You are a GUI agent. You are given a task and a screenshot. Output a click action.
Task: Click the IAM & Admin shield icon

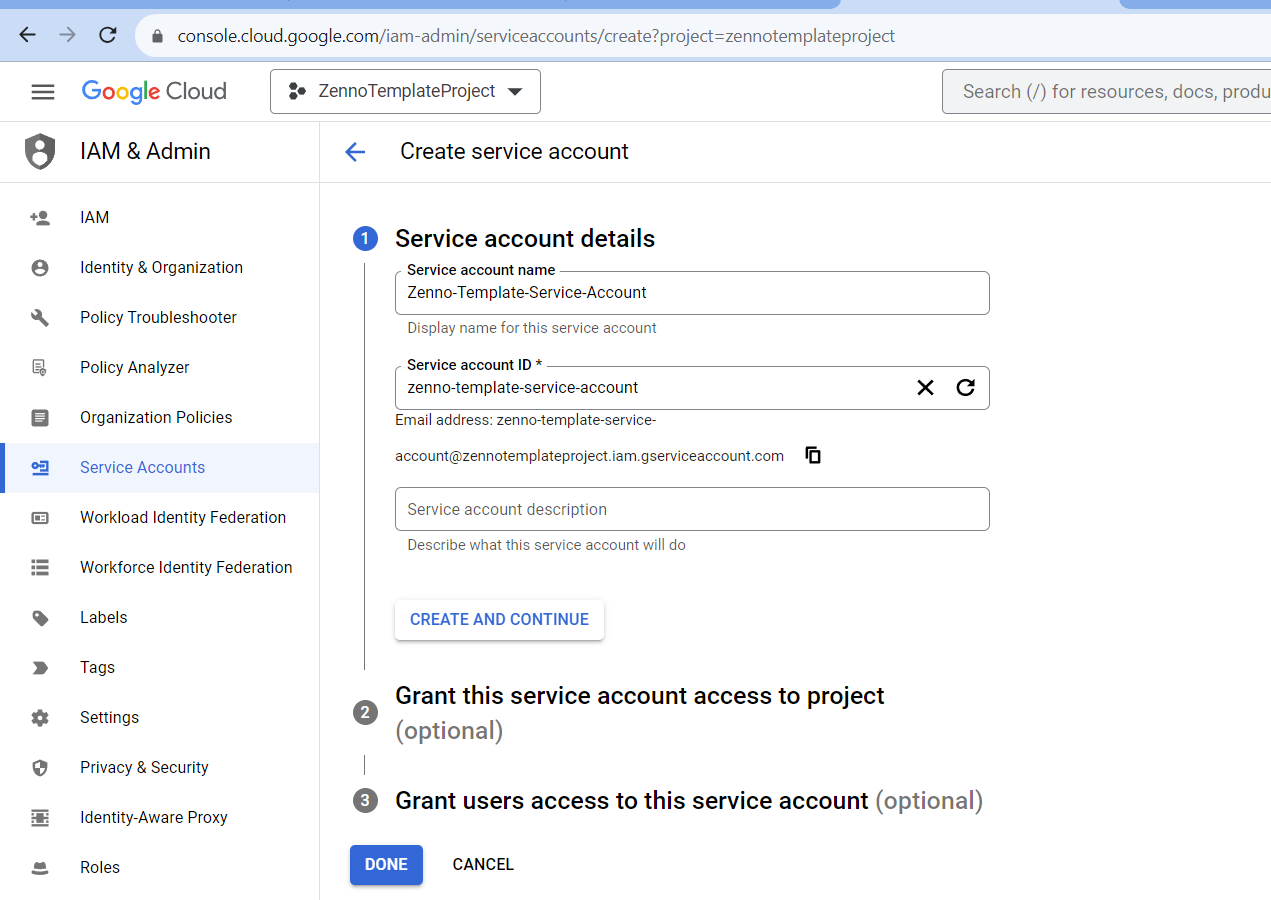(x=40, y=152)
